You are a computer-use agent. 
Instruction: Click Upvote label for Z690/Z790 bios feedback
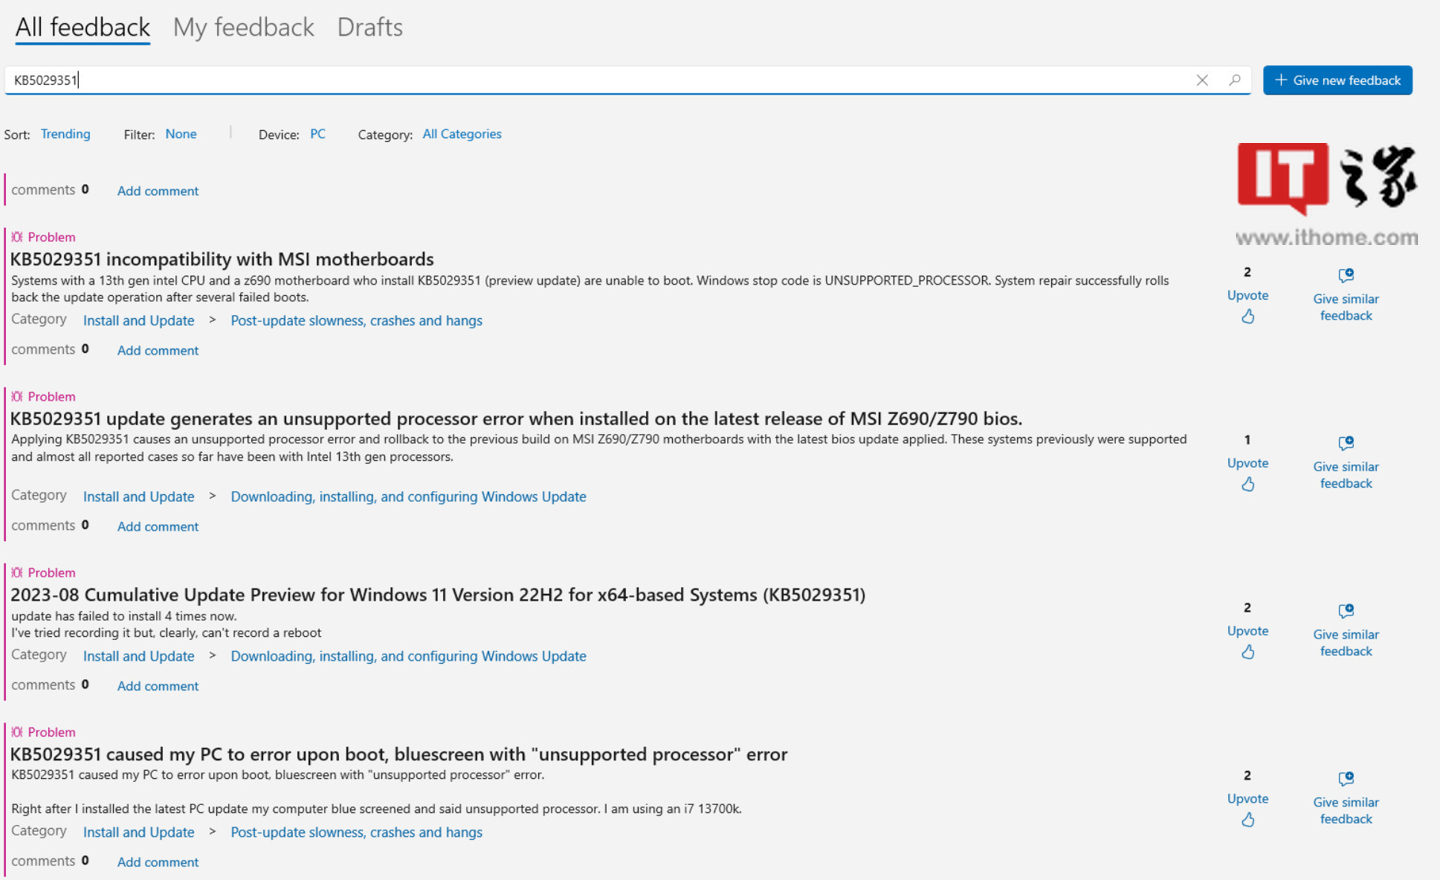coord(1248,463)
